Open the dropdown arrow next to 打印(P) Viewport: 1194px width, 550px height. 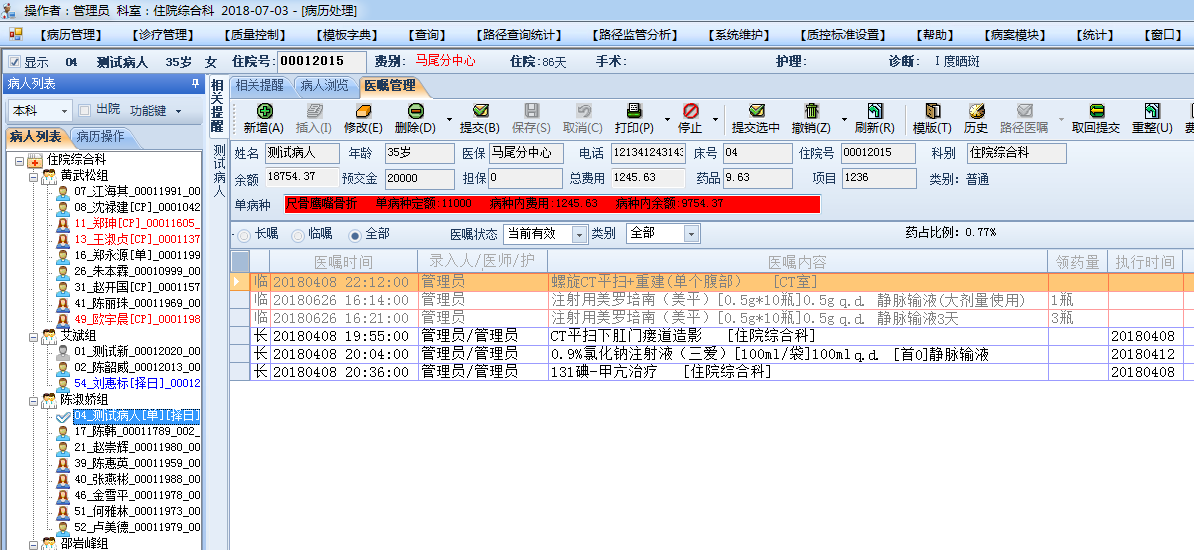coord(668,120)
